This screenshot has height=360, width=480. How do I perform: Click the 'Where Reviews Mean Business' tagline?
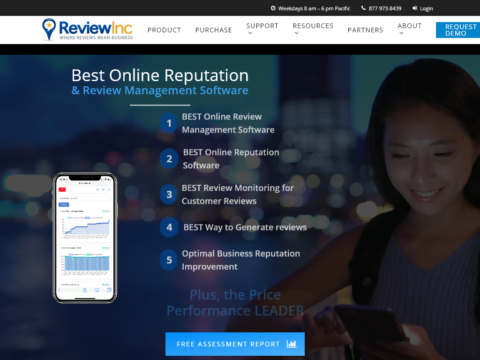click(96, 38)
